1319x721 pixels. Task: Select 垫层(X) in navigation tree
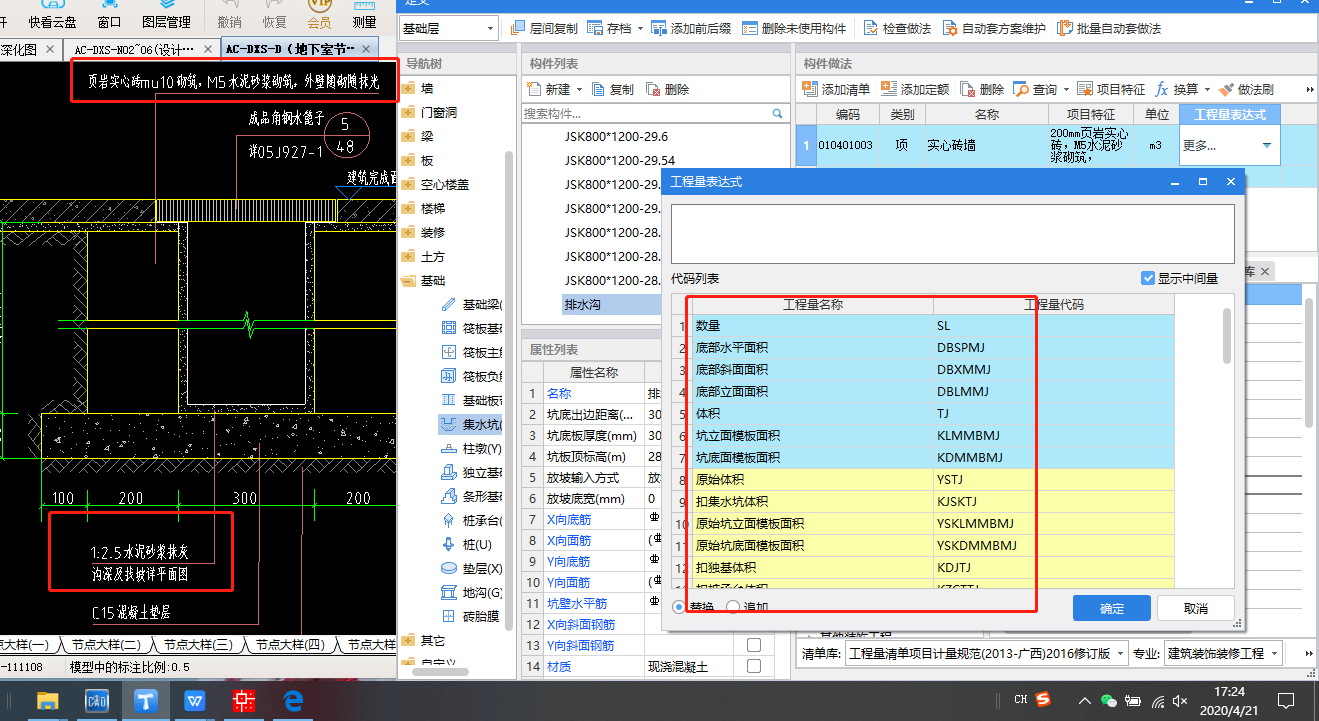(x=471, y=568)
